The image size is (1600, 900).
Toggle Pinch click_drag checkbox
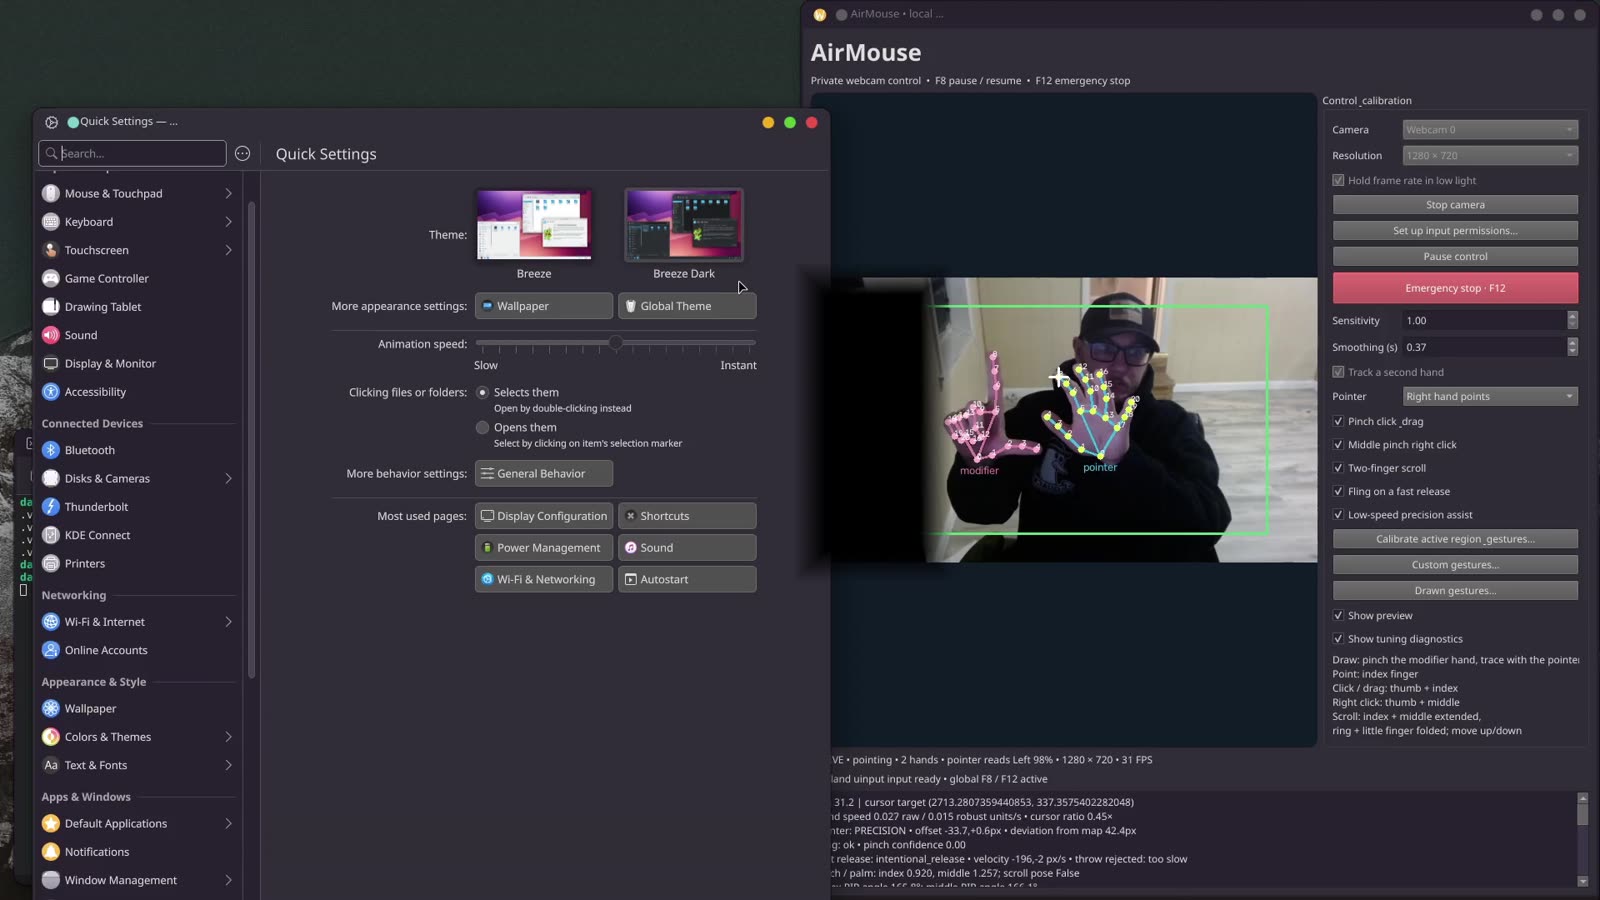1338,421
